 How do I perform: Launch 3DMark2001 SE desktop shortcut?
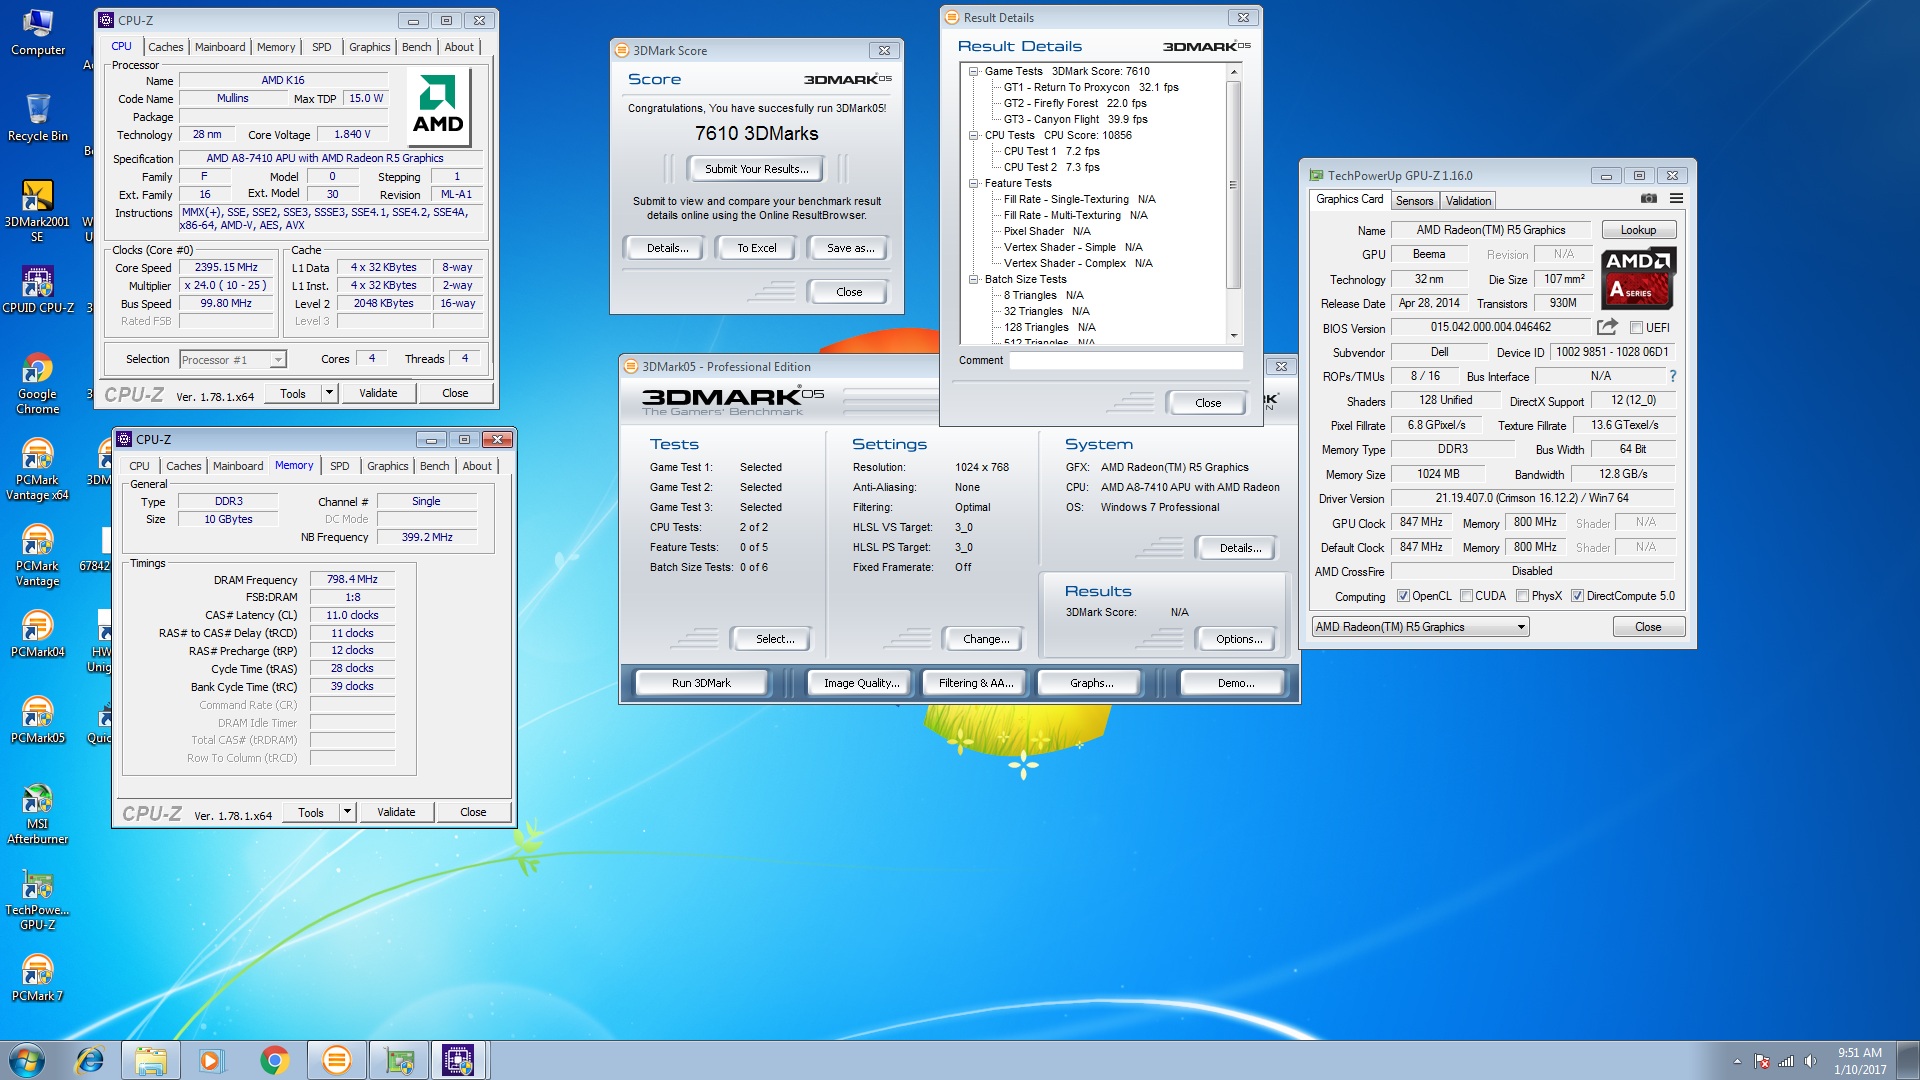[38, 211]
